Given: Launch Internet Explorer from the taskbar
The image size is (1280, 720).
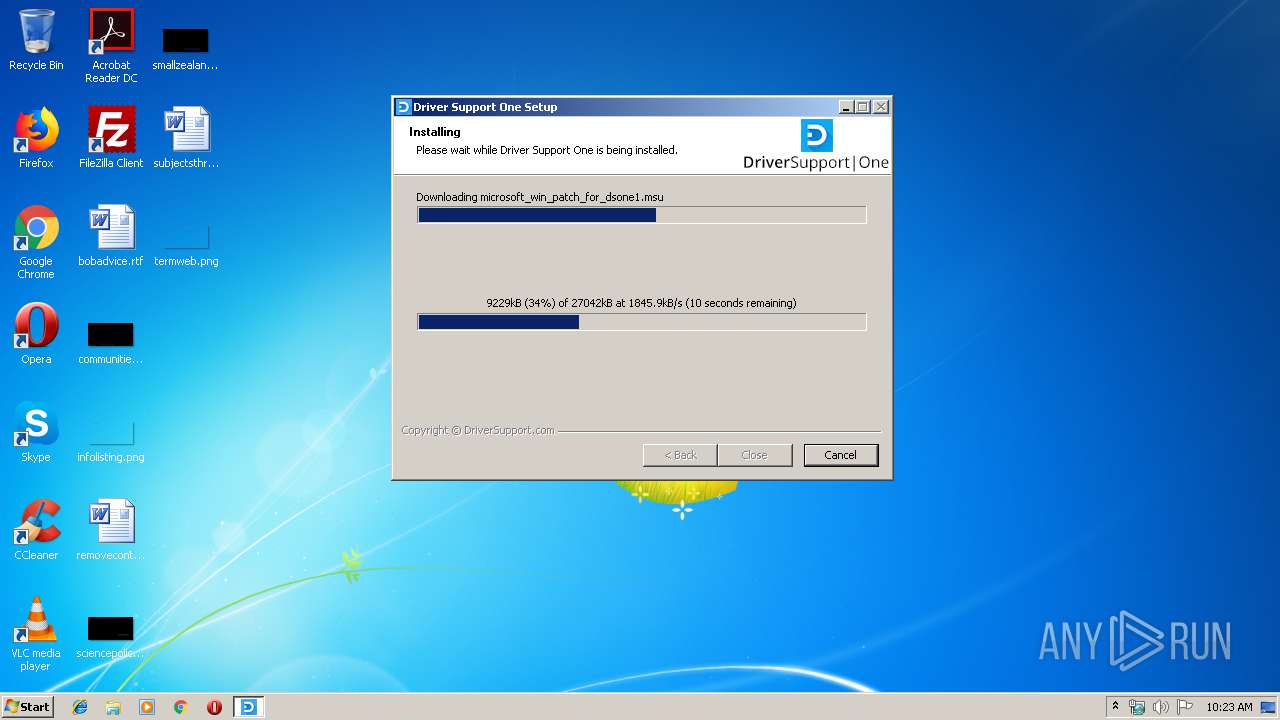Looking at the screenshot, I should pyautogui.click(x=80, y=707).
